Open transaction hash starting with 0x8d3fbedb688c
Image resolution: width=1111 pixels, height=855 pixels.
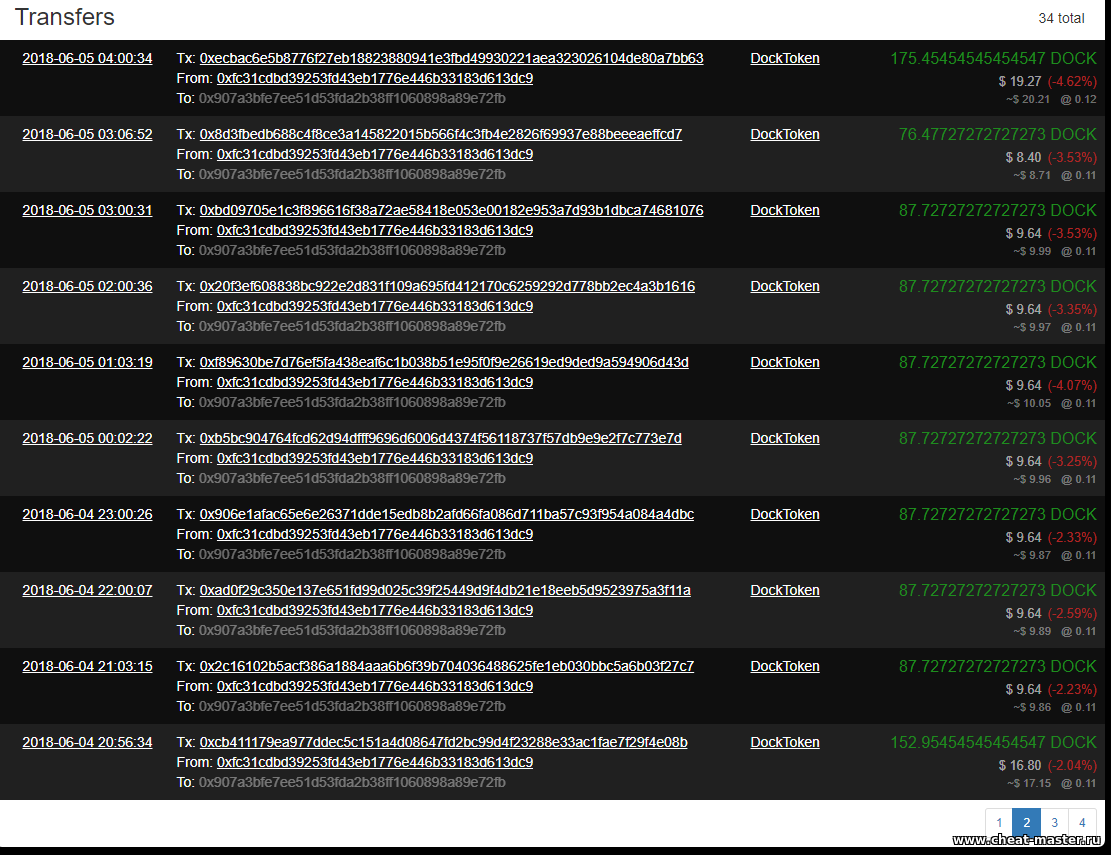click(441, 134)
